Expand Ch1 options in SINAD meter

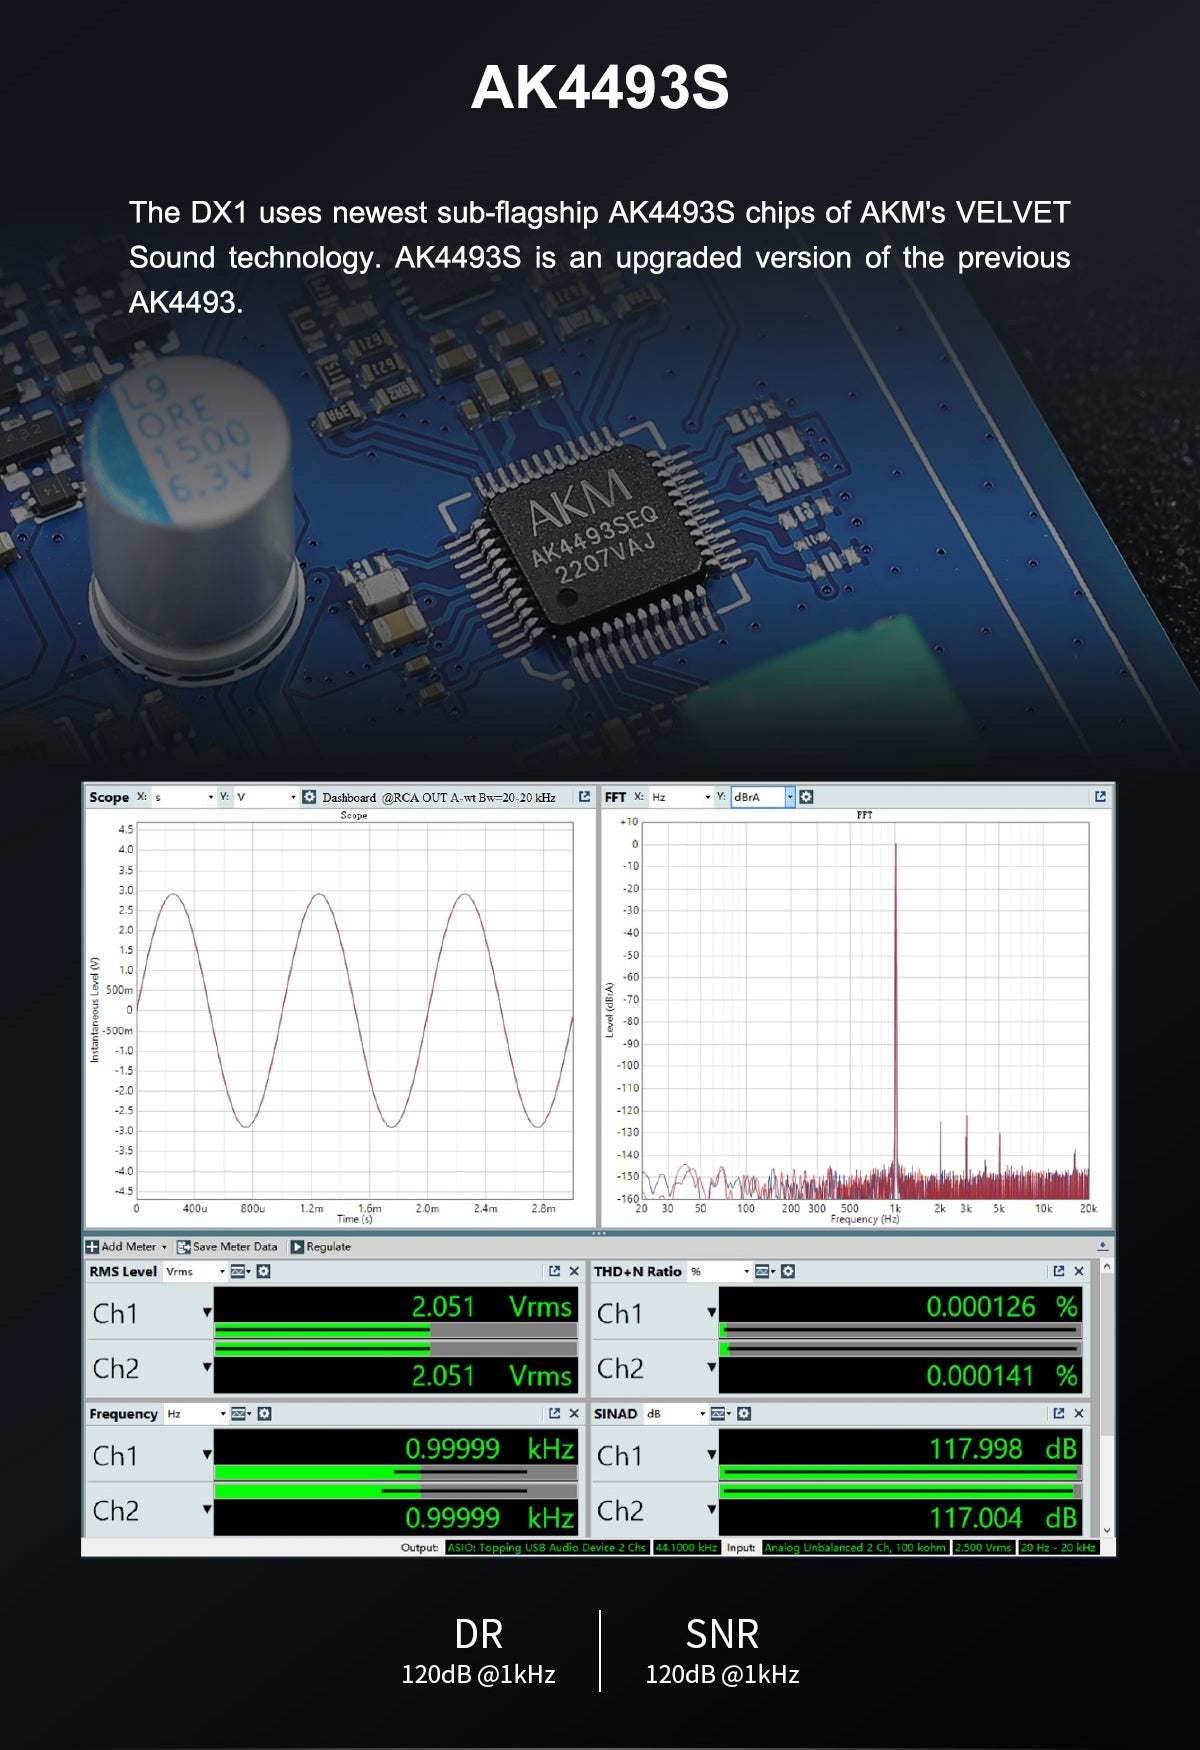pos(711,1455)
